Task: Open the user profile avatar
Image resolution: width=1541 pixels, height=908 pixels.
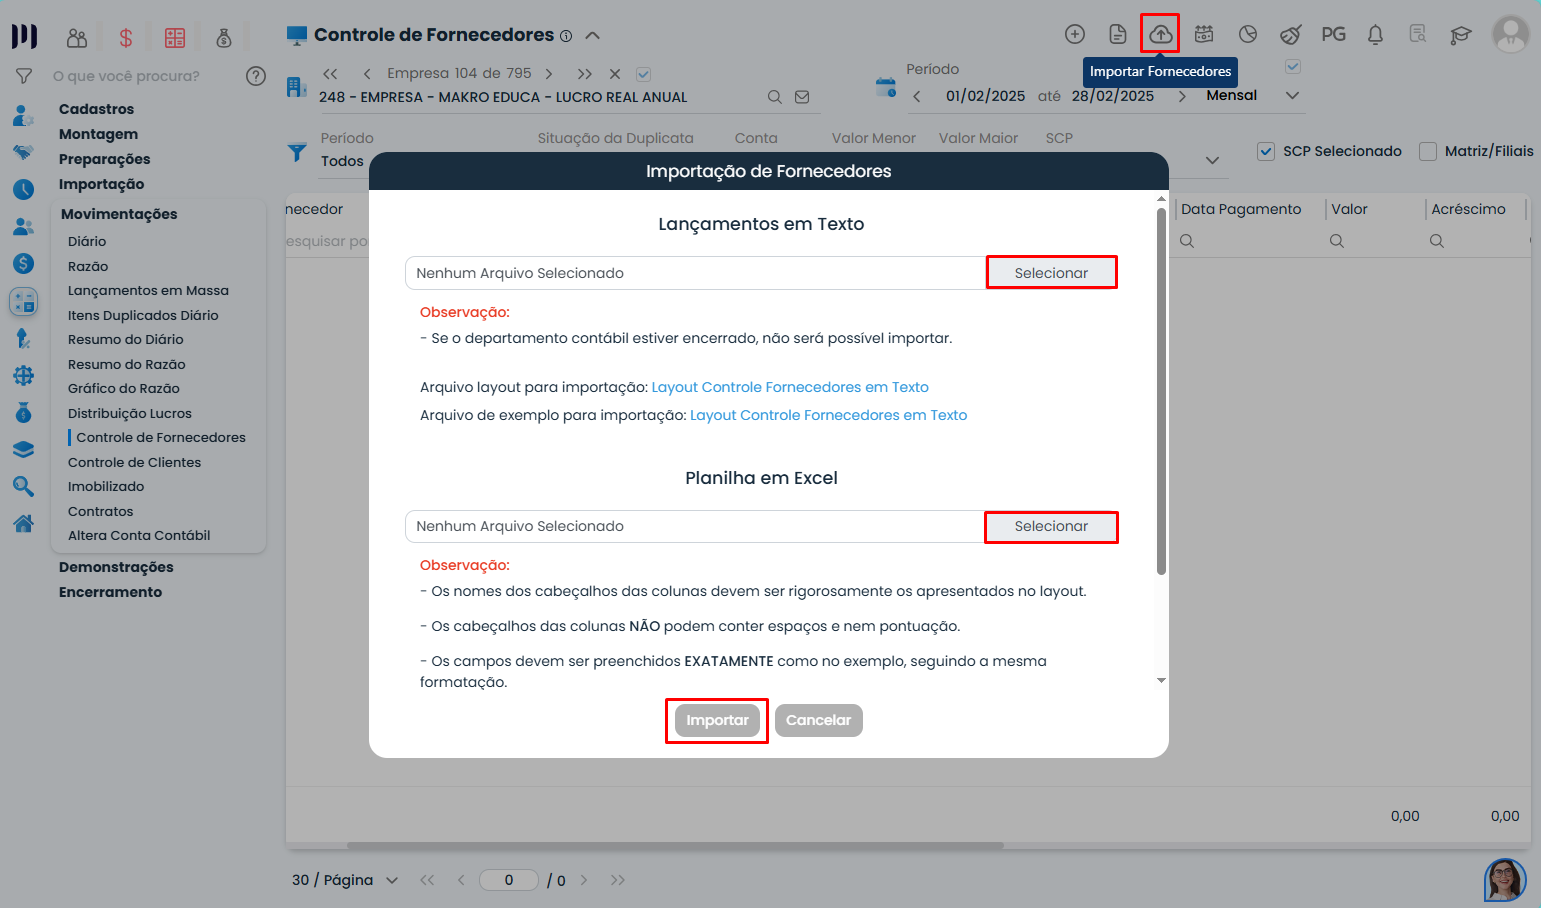Action: tap(1510, 34)
